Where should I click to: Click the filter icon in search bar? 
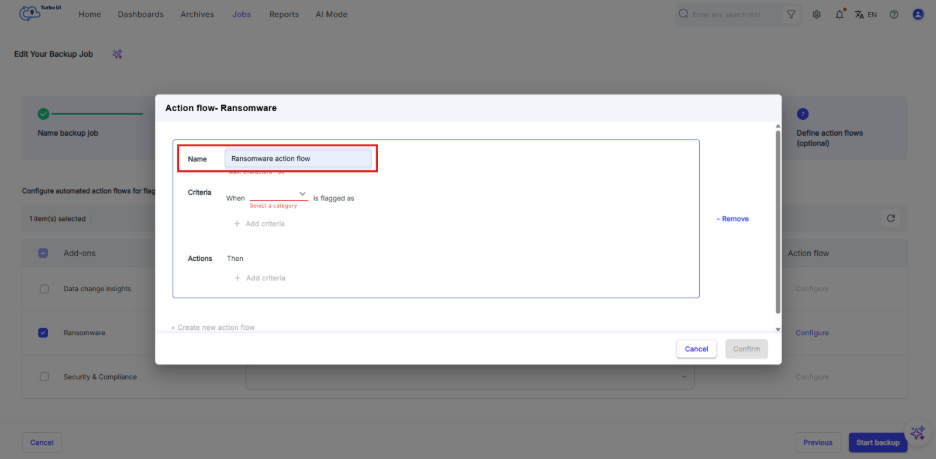pos(791,15)
